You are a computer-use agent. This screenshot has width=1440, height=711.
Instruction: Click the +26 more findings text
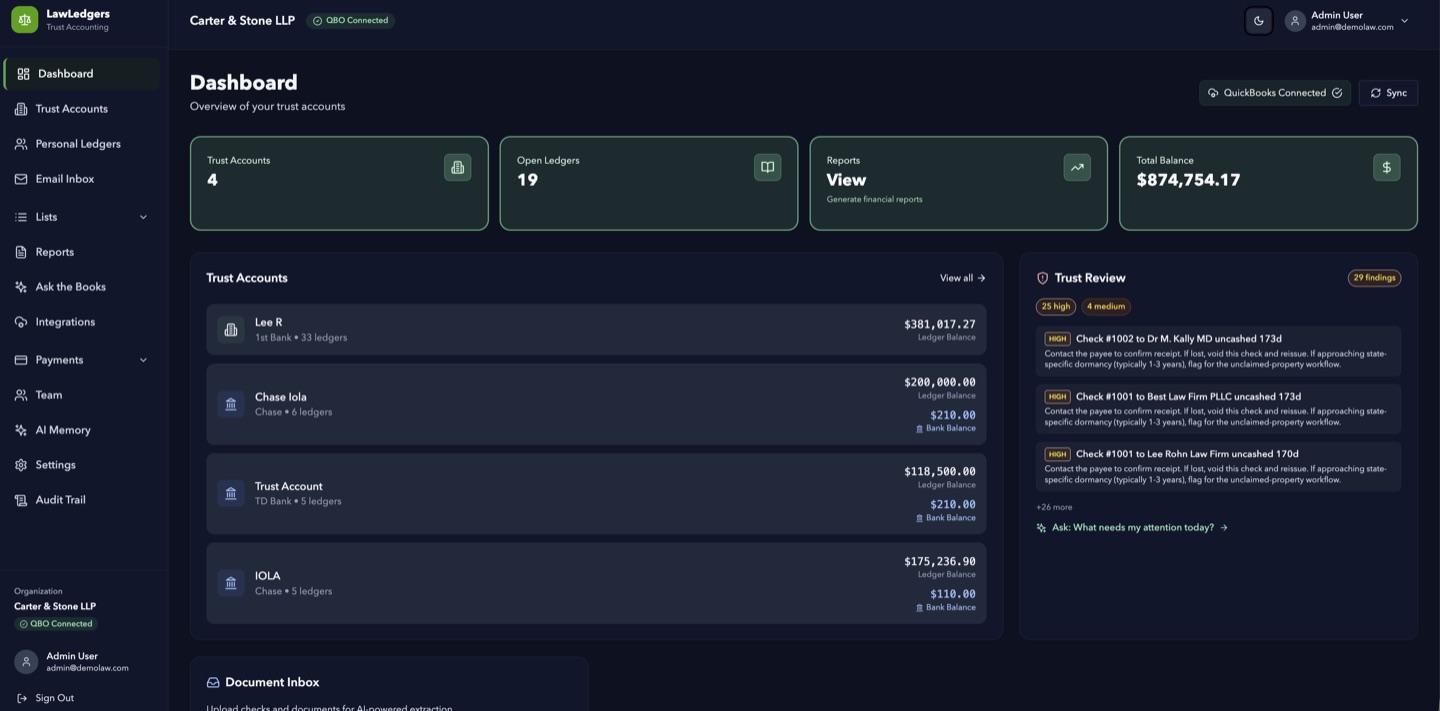pyautogui.click(x=1054, y=507)
